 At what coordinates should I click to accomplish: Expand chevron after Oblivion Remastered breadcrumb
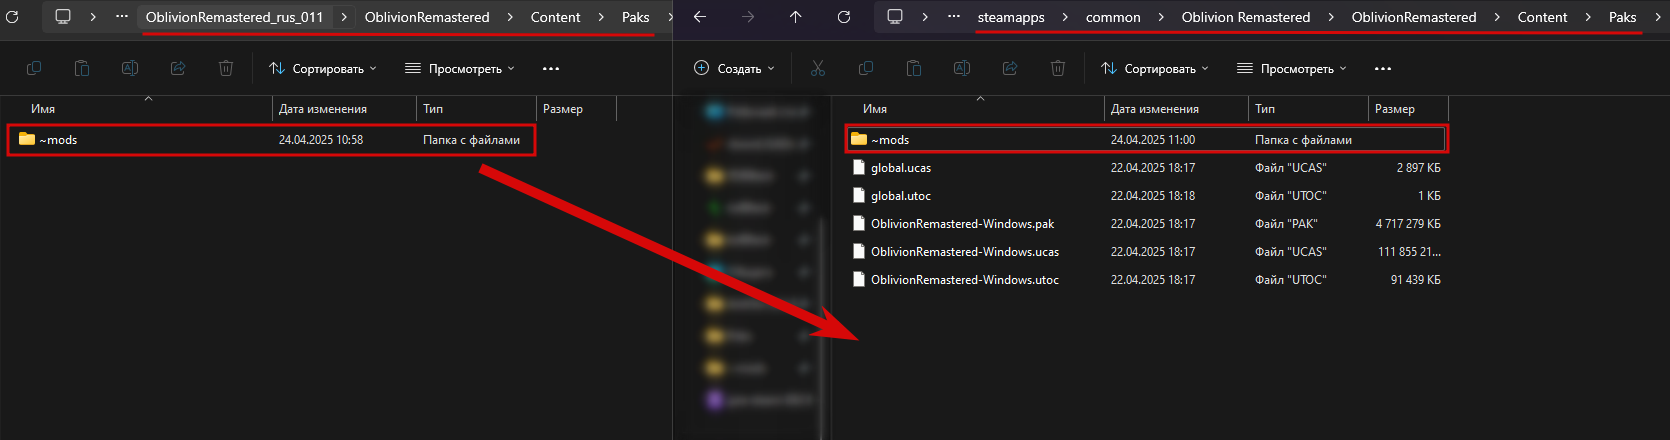1331,17
